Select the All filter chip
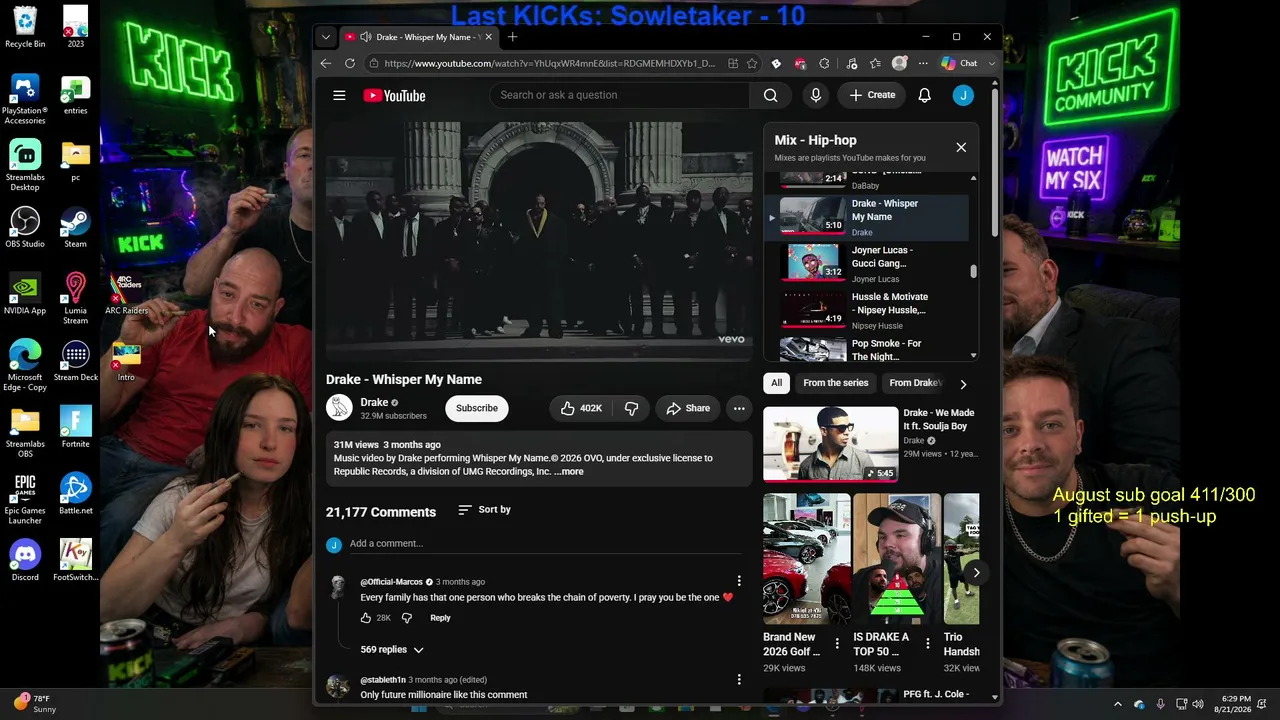Screen dimensions: 1280x720 pyautogui.click(x=776, y=383)
